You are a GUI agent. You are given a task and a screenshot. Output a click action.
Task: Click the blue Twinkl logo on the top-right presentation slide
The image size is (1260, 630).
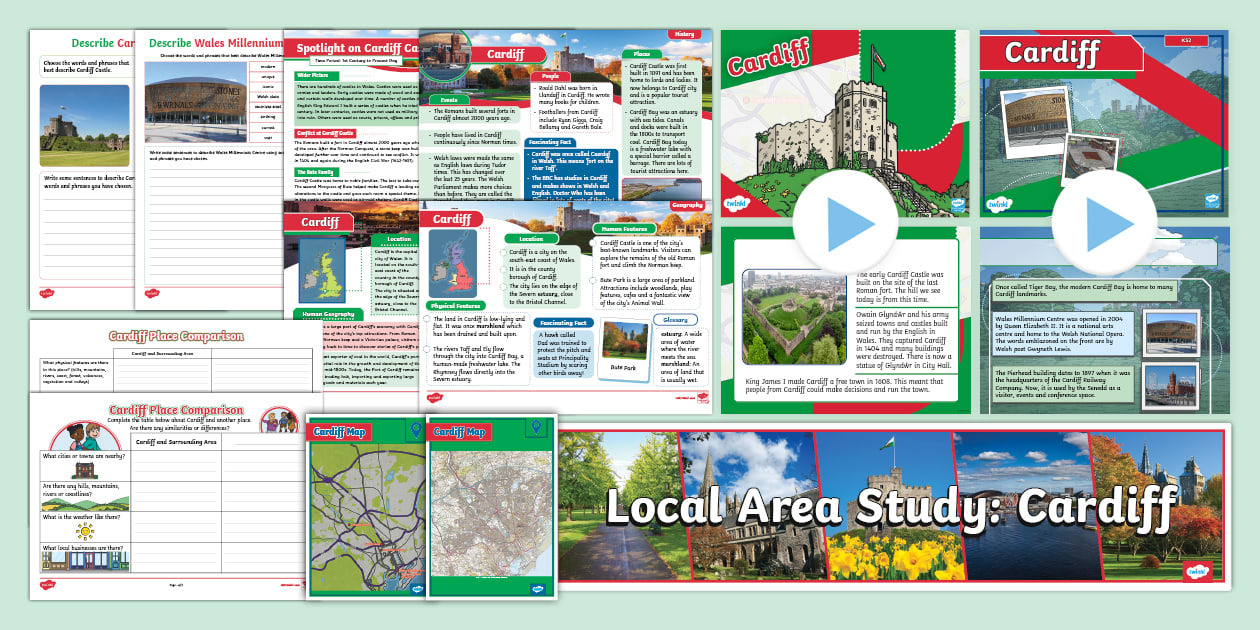click(1211, 201)
